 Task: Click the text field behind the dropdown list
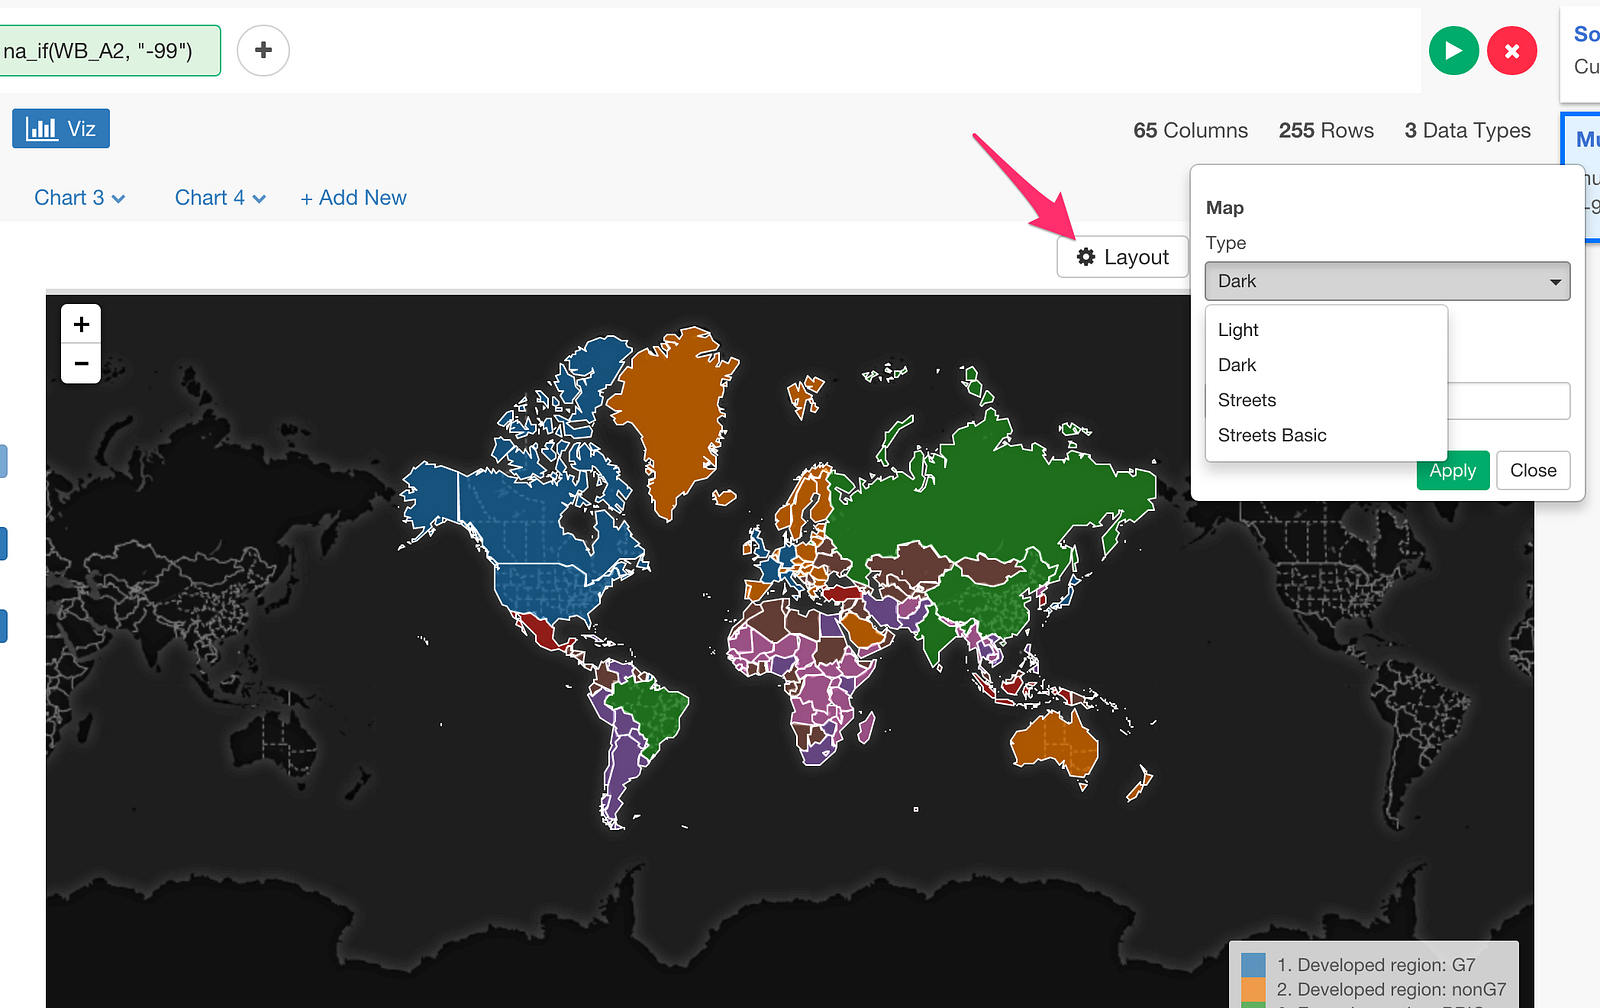coord(1509,401)
